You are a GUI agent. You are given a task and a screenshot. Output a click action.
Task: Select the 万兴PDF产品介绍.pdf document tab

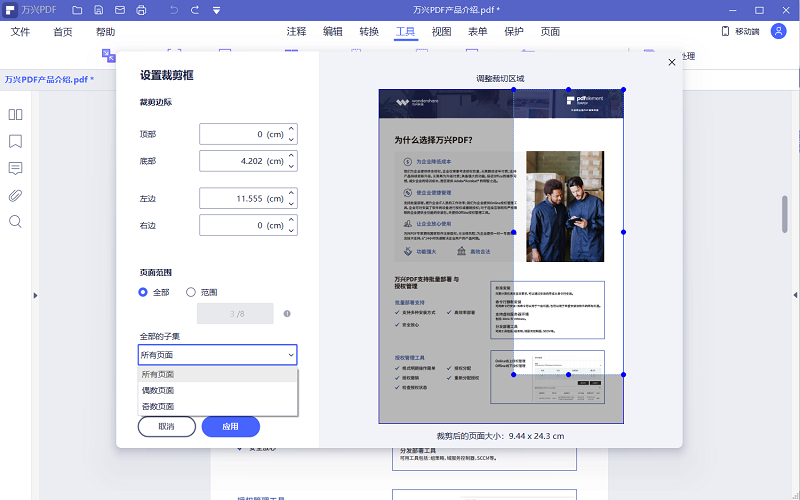coord(49,80)
